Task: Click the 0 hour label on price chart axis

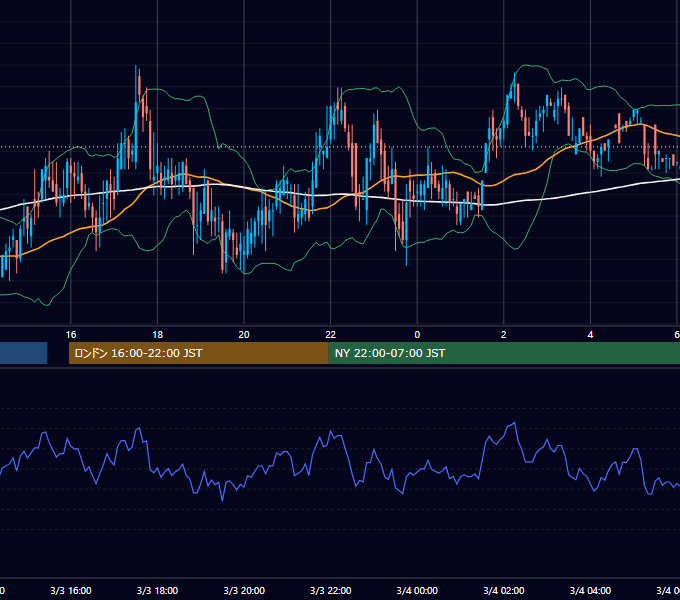Action: [x=417, y=334]
